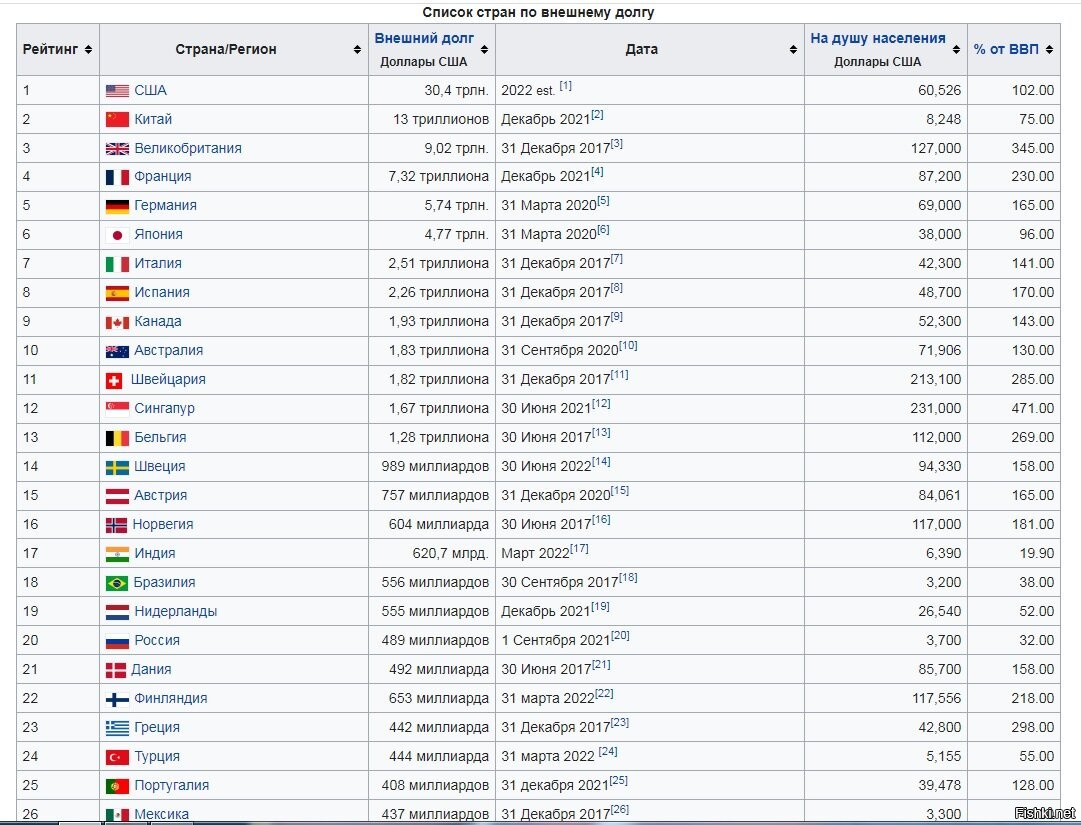Viewport: 1081px width, 825px height.
Task: Click the Turkey flag icon
Action: tap(117, 757)
